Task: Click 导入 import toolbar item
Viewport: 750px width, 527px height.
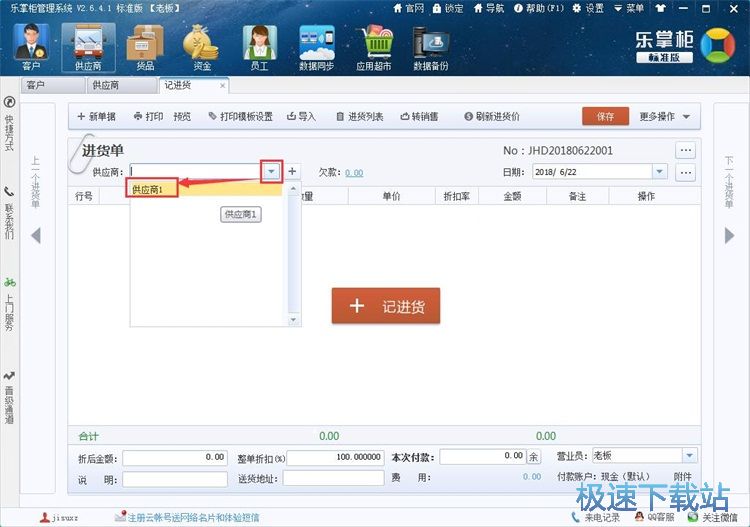Action: pos(301,117)
